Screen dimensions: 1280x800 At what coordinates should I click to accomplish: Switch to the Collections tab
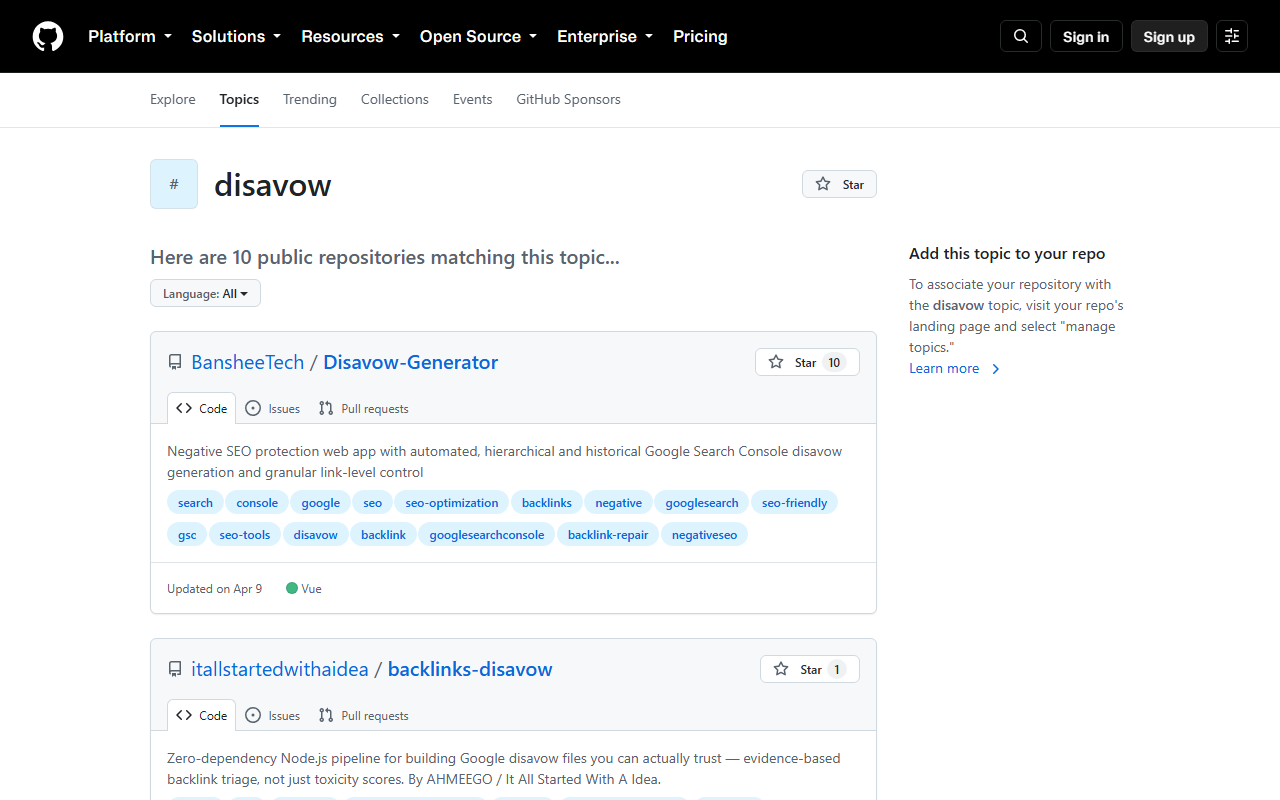[395, 99]
